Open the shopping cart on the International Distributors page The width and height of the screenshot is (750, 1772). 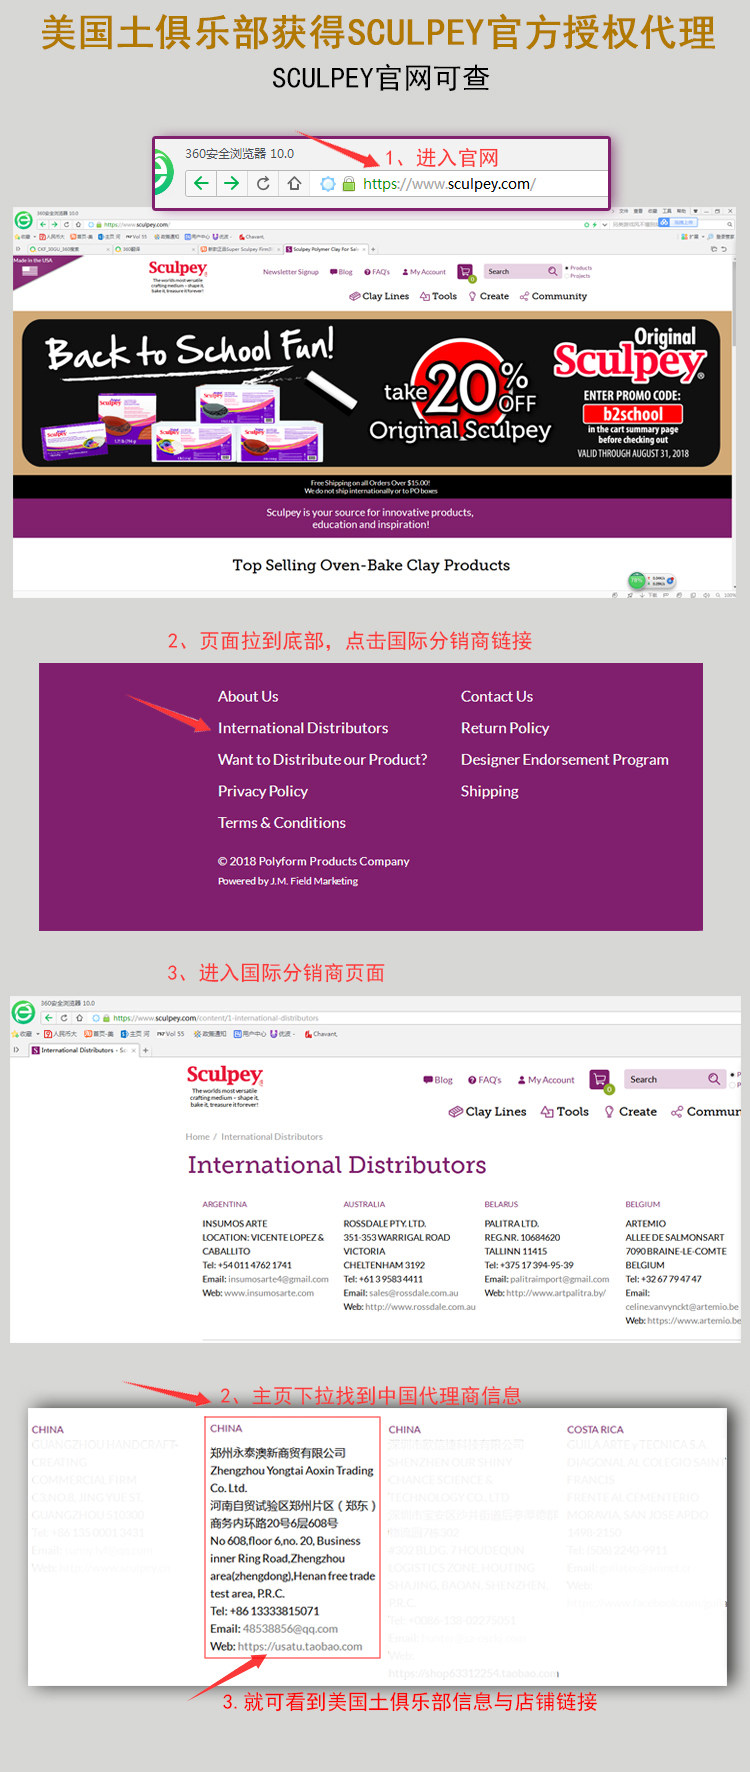click(x=599, y=1079)
